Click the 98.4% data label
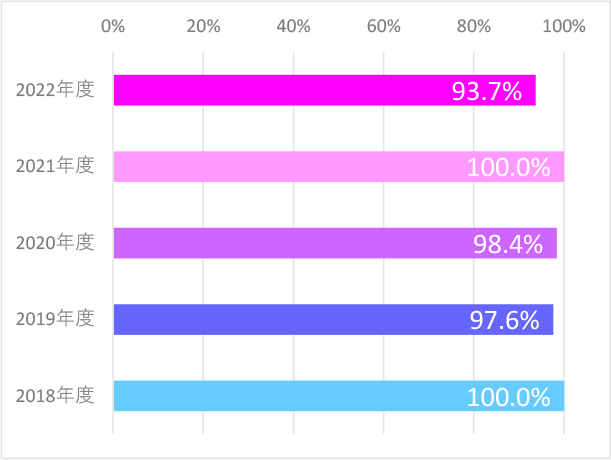Screen dimensions: 611x460 coord(508,244)
